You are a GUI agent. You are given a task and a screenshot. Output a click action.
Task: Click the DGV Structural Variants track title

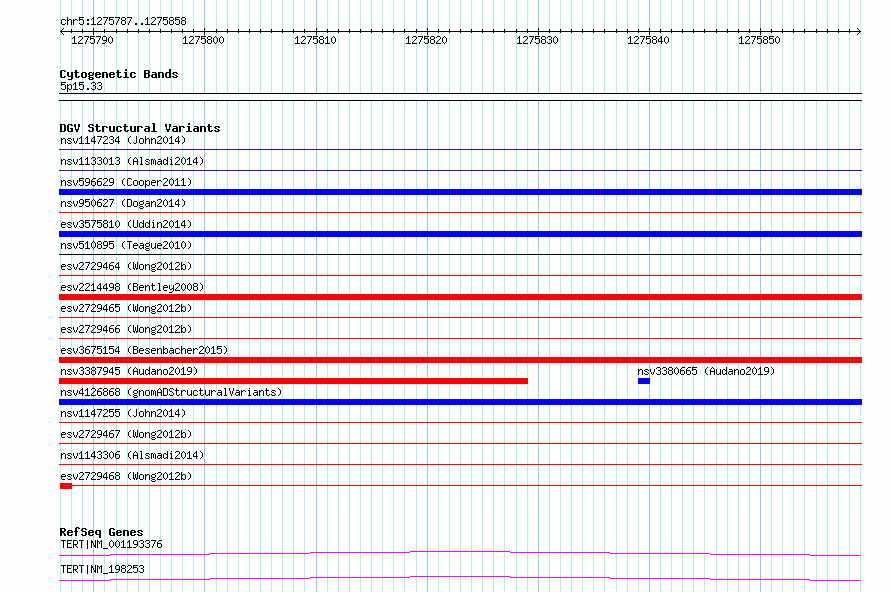coord(140,128)
